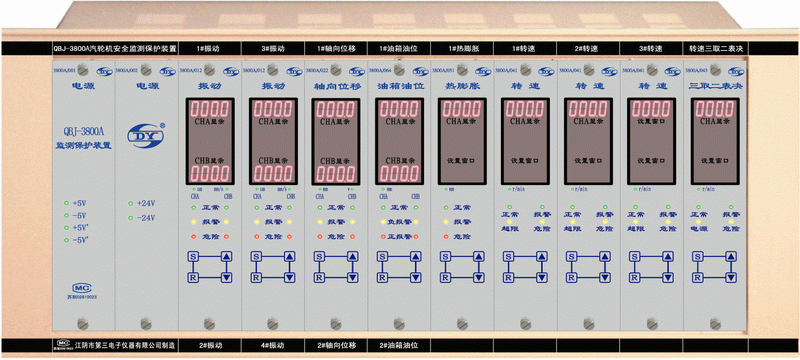
Task: Select the 转速三取二表决 header label
Action: (716, 49)
